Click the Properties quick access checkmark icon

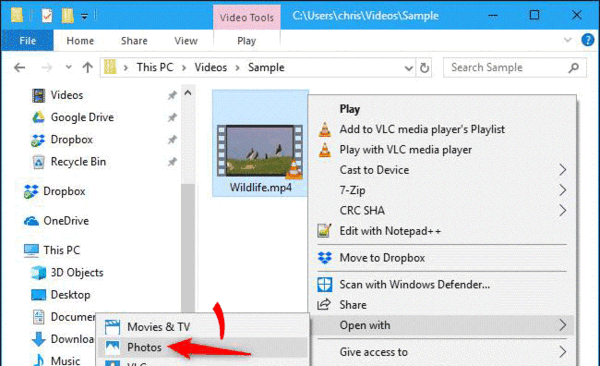tap(47, 16)
